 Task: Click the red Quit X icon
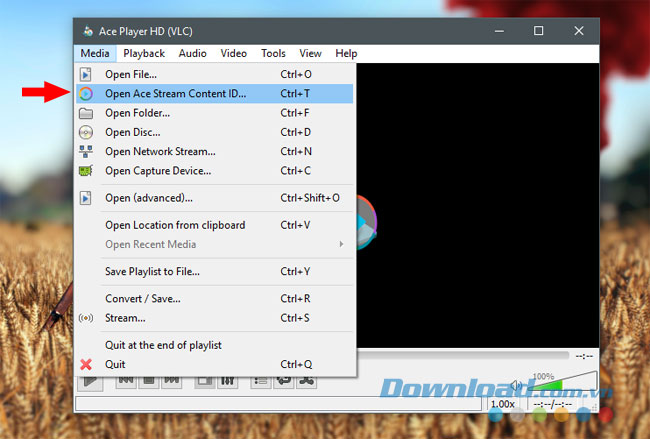click(86, 364)
